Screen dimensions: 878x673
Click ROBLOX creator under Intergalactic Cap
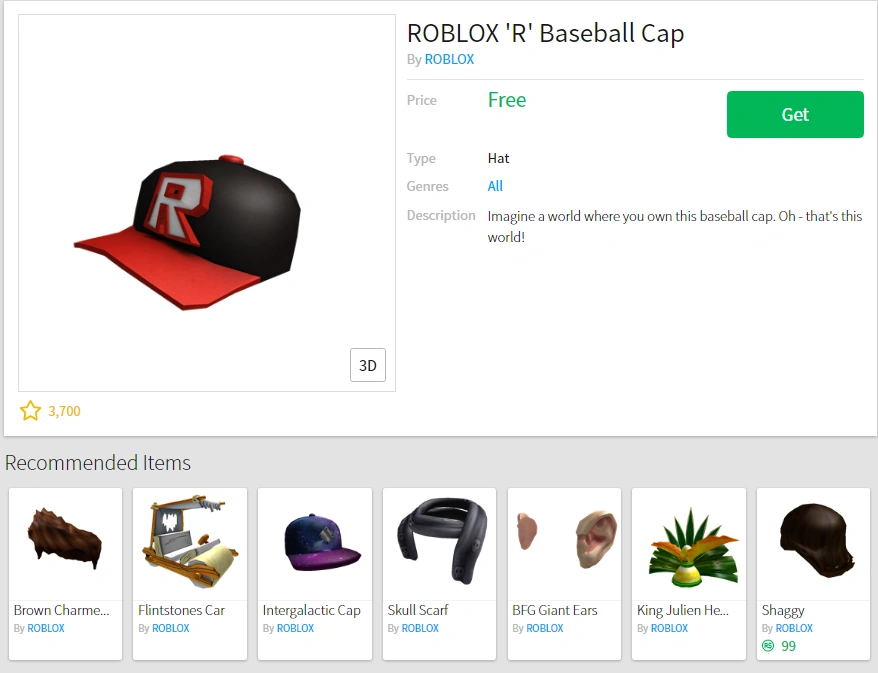[x=295, y=628]
